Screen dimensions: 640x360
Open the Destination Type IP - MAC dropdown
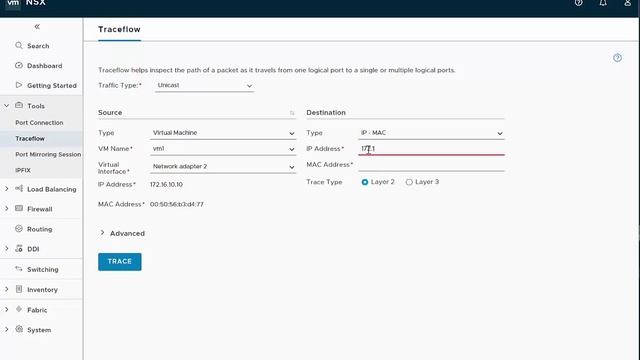coord(431,133)
